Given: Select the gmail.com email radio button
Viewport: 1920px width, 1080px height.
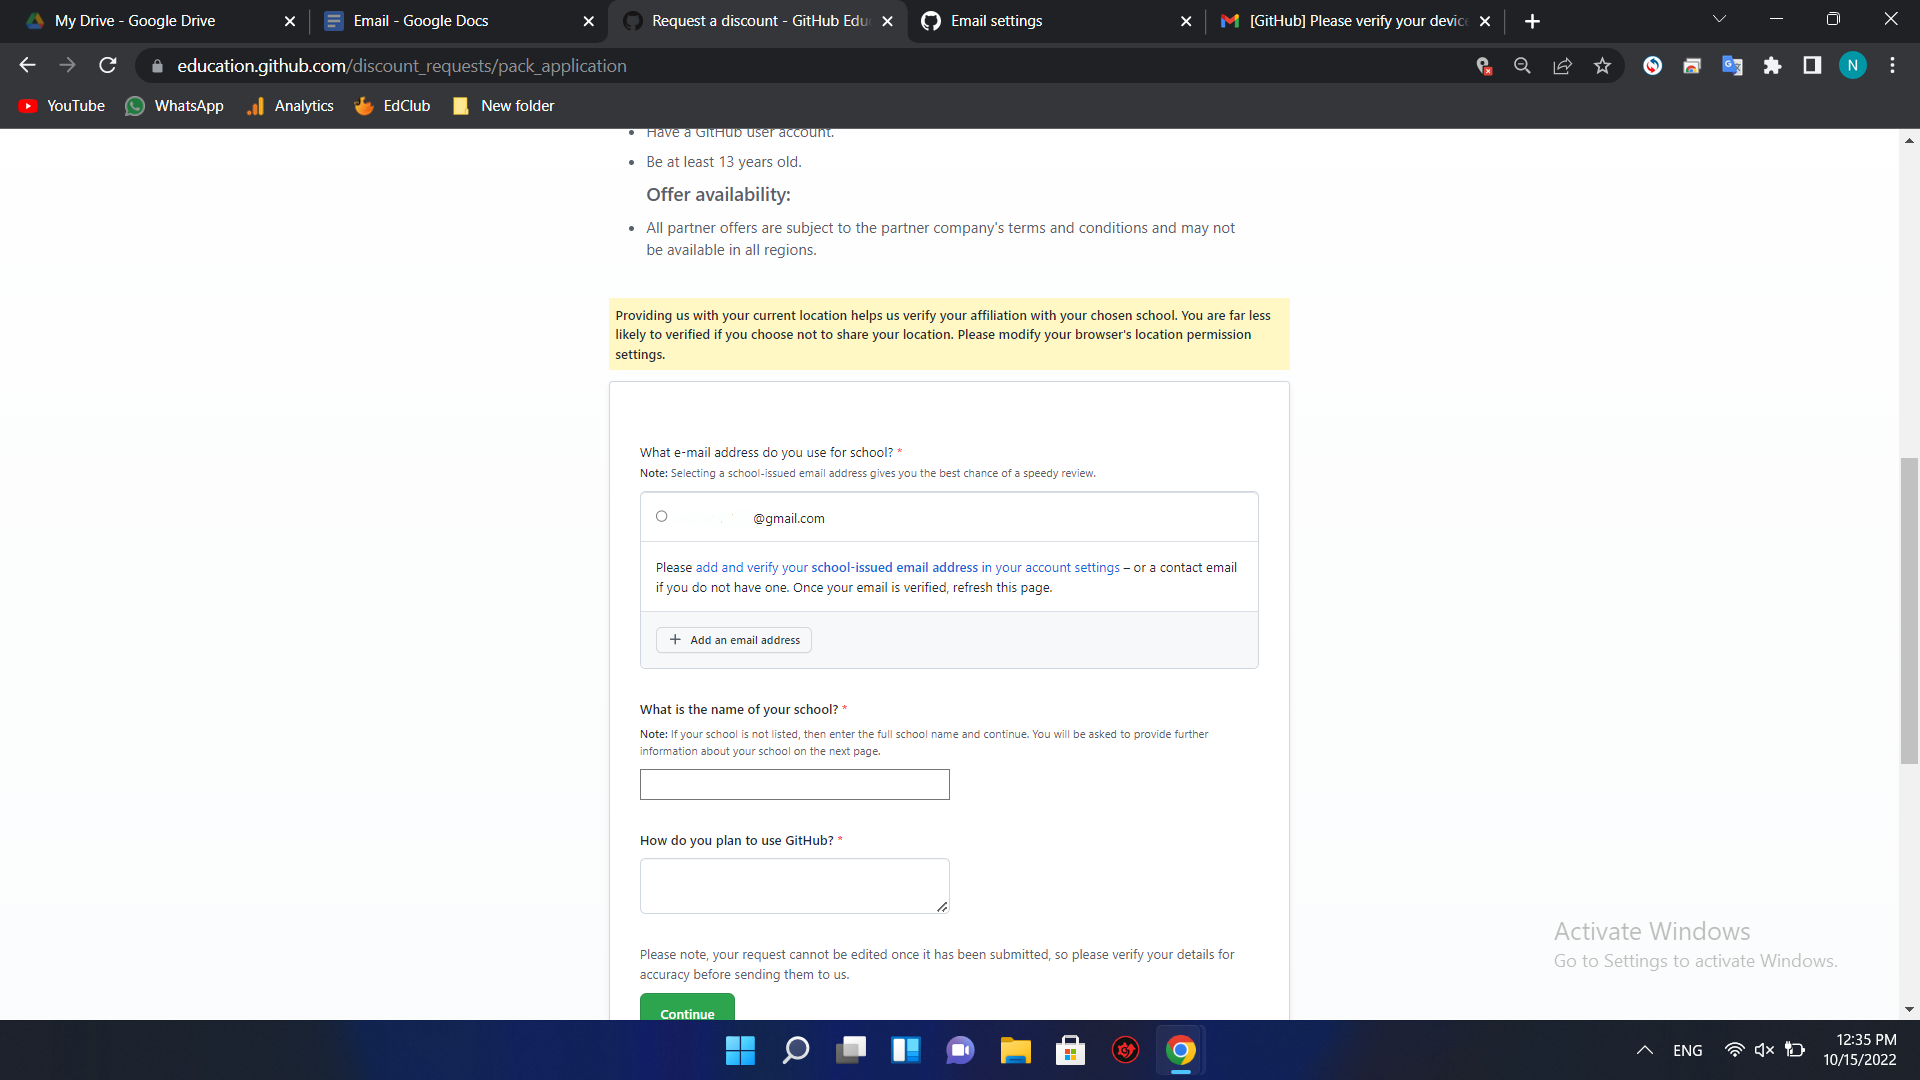Looking at the screenshot, I should pyautogui.click(x=661, y=517).
